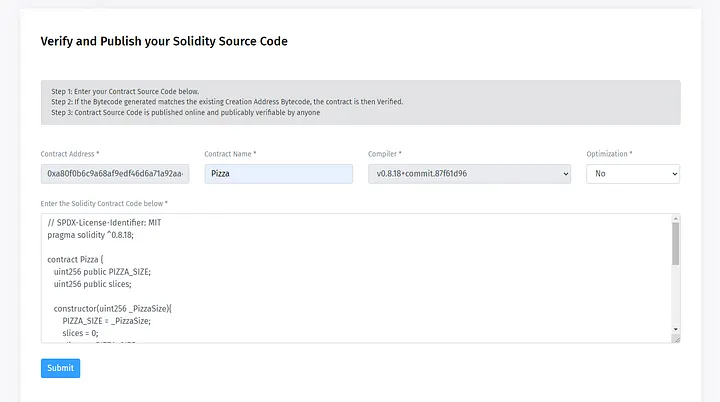Click the 'Contract Address *' label
This screenshot has height=402, width=720.
pyautogui.click(x=70, y=154)
